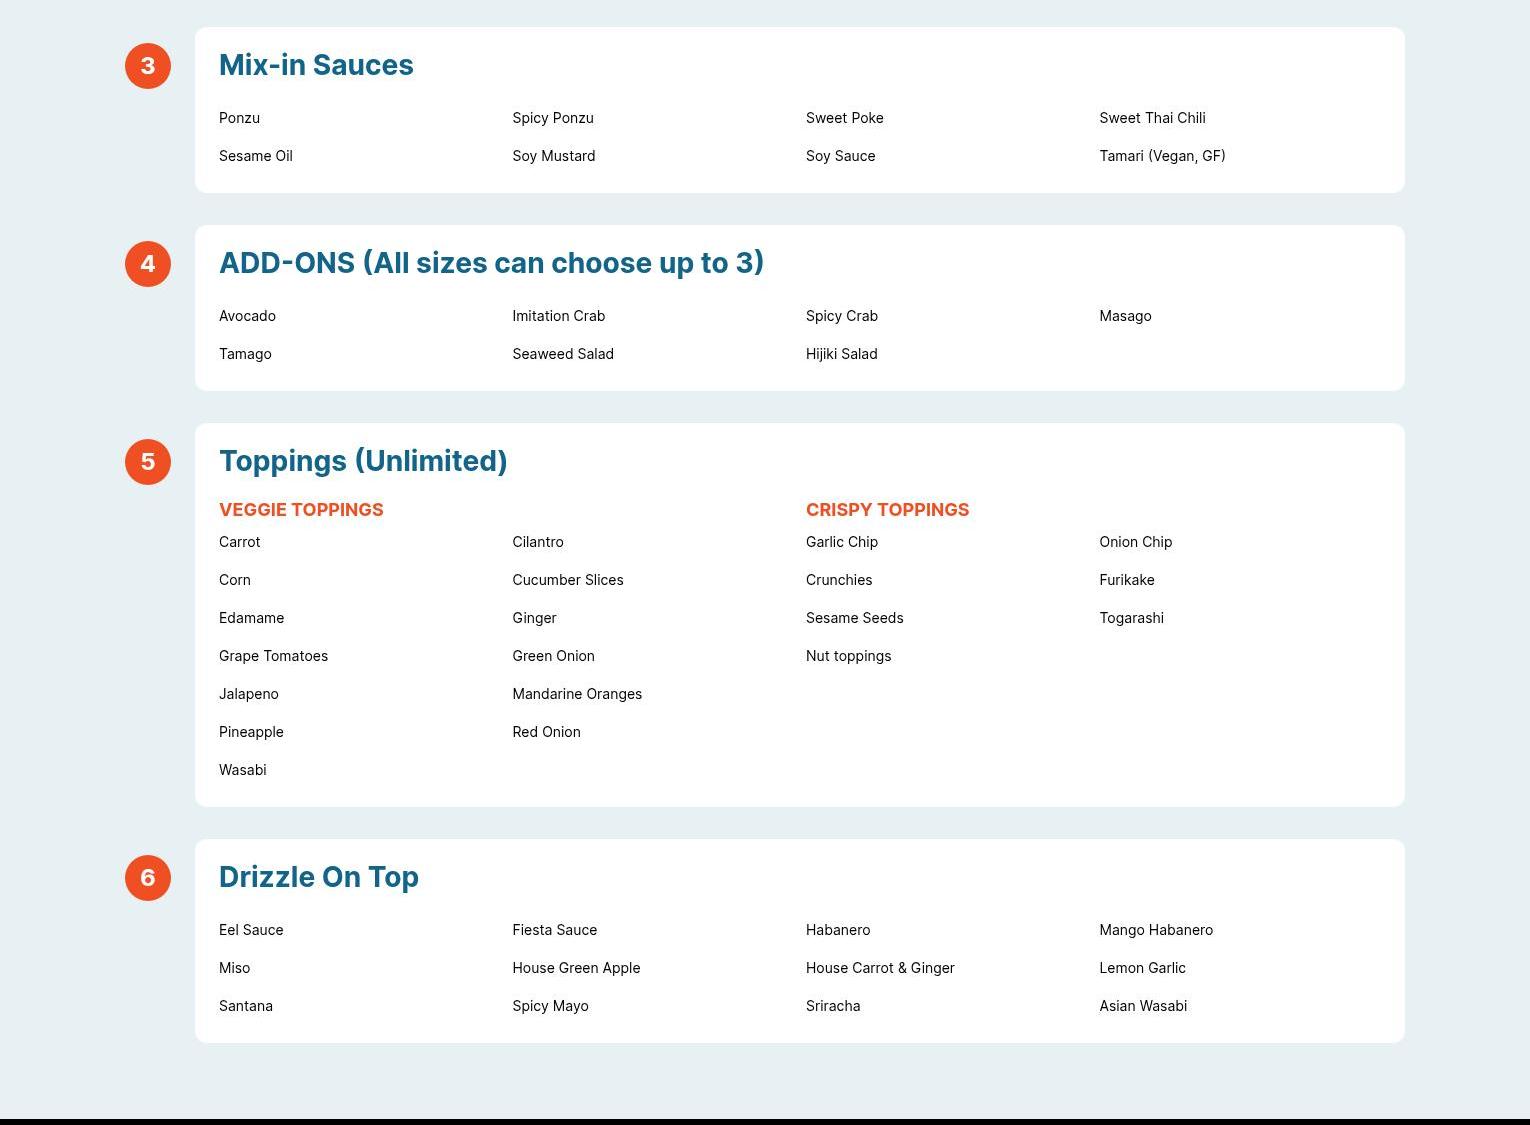1530x1125 pixels.
Task: Pick the "Lemon Garlic" drizzle
Action: [x=1142, y=968]
